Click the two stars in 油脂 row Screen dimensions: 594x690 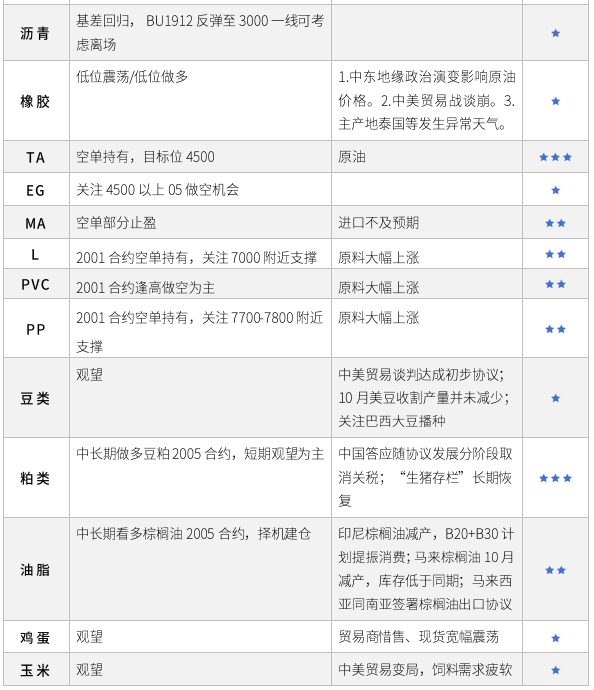pos(555,570)
